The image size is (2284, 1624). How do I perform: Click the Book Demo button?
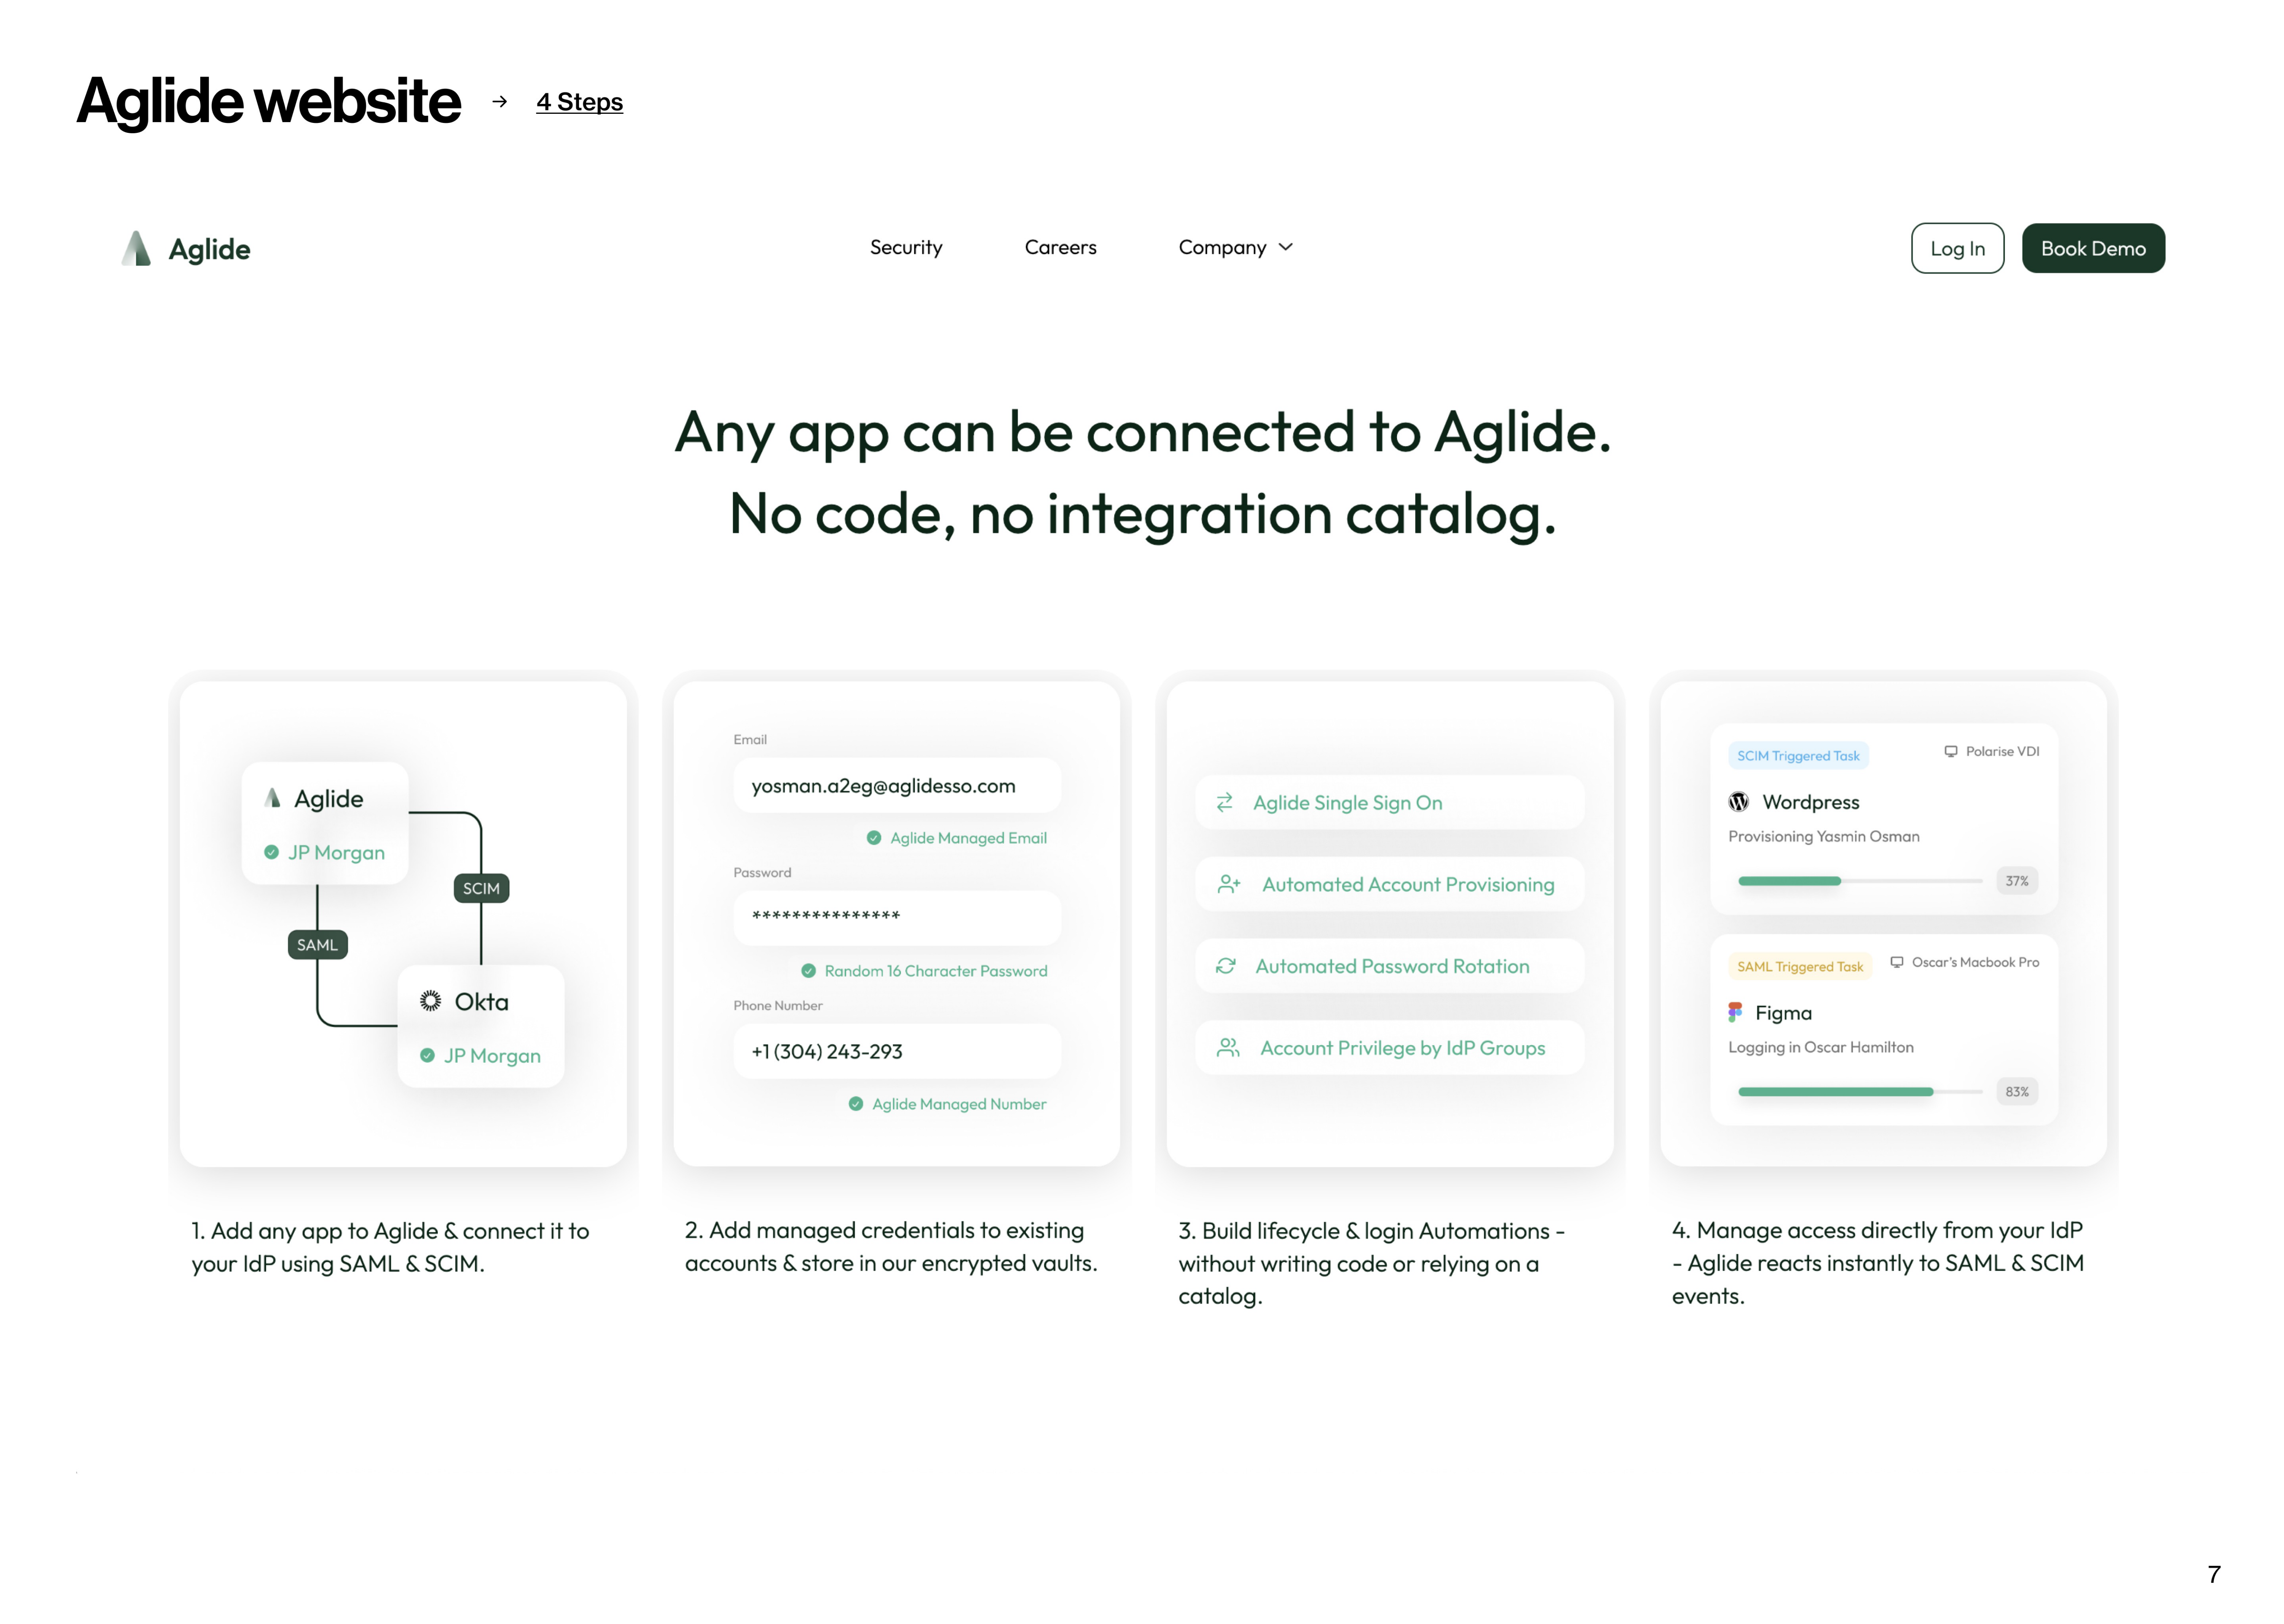click(x=2092, y=248)
